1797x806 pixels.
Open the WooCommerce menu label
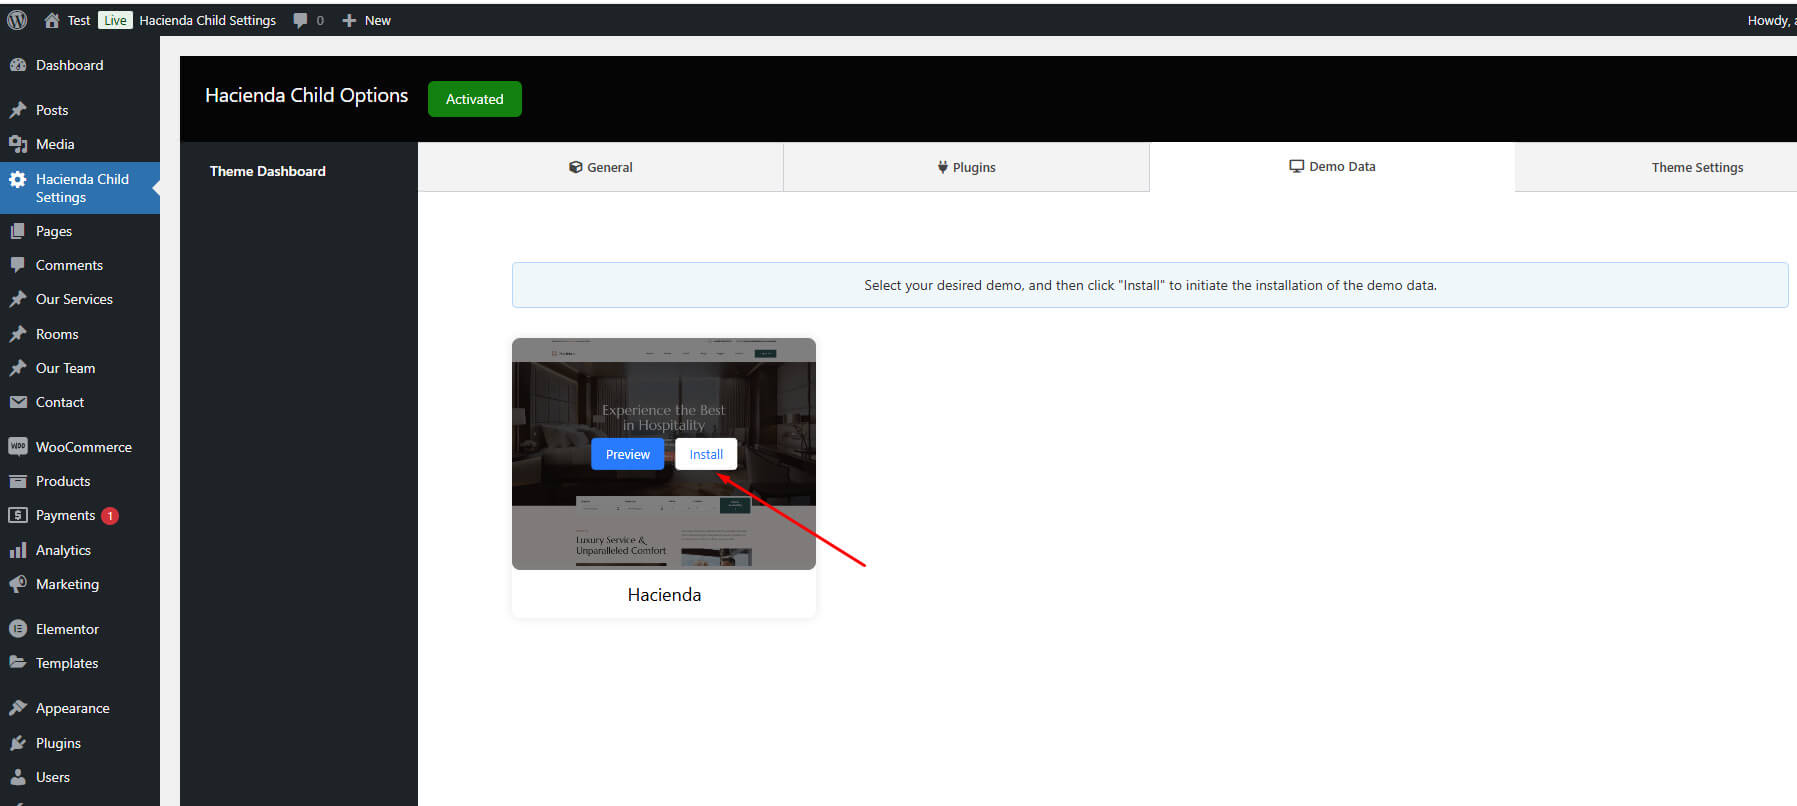84,447
